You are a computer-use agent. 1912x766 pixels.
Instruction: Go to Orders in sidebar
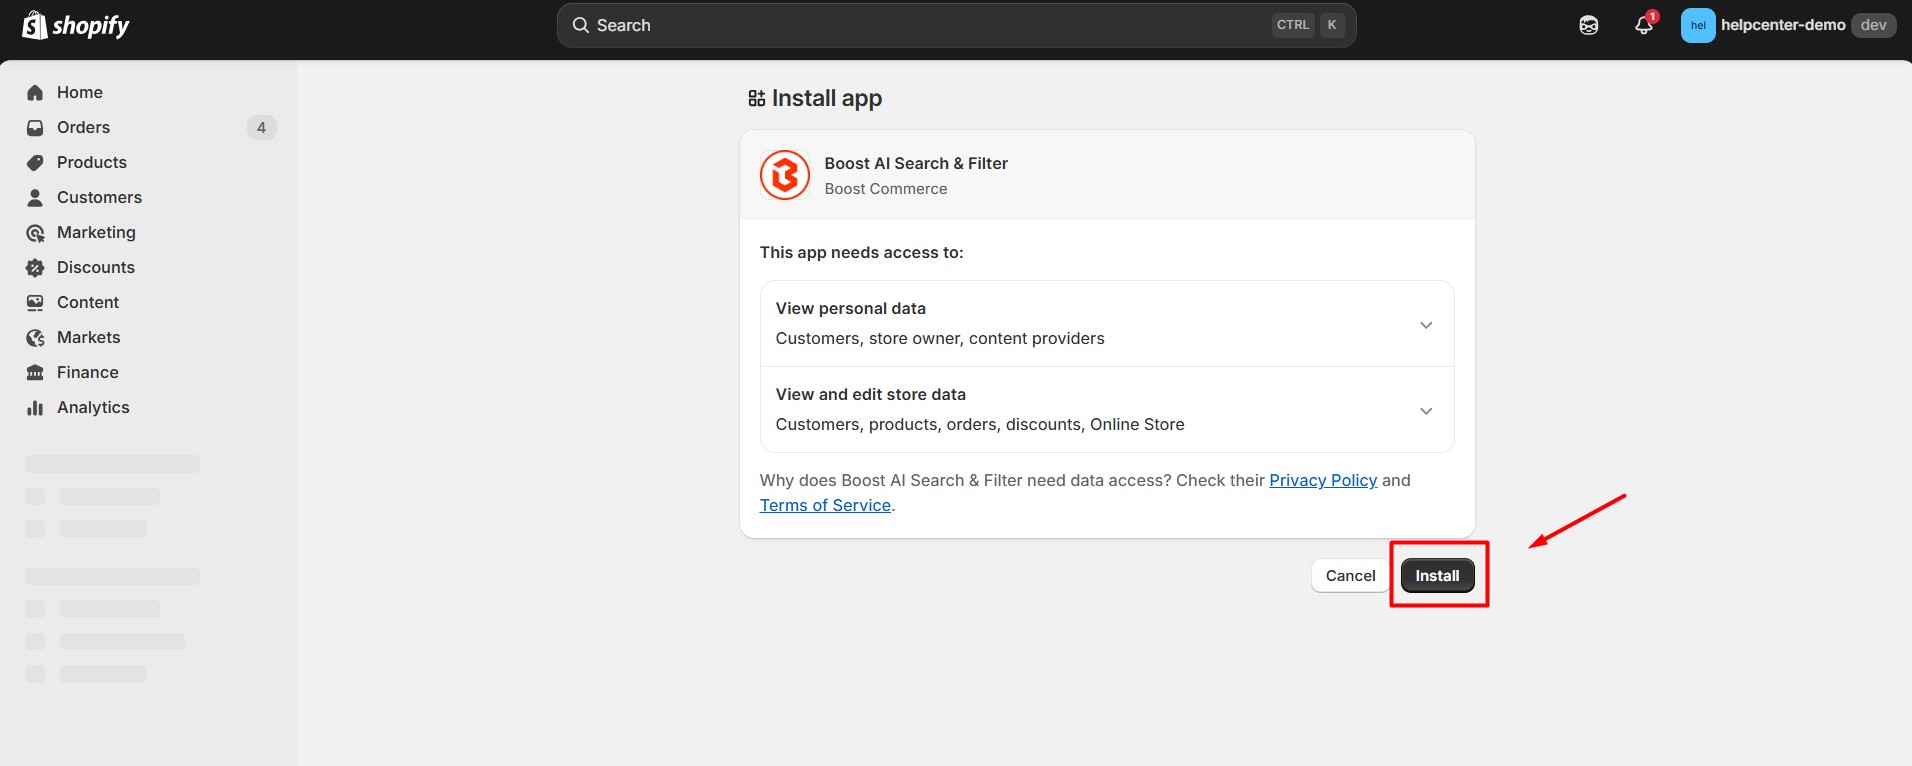[x=84, y=128]
